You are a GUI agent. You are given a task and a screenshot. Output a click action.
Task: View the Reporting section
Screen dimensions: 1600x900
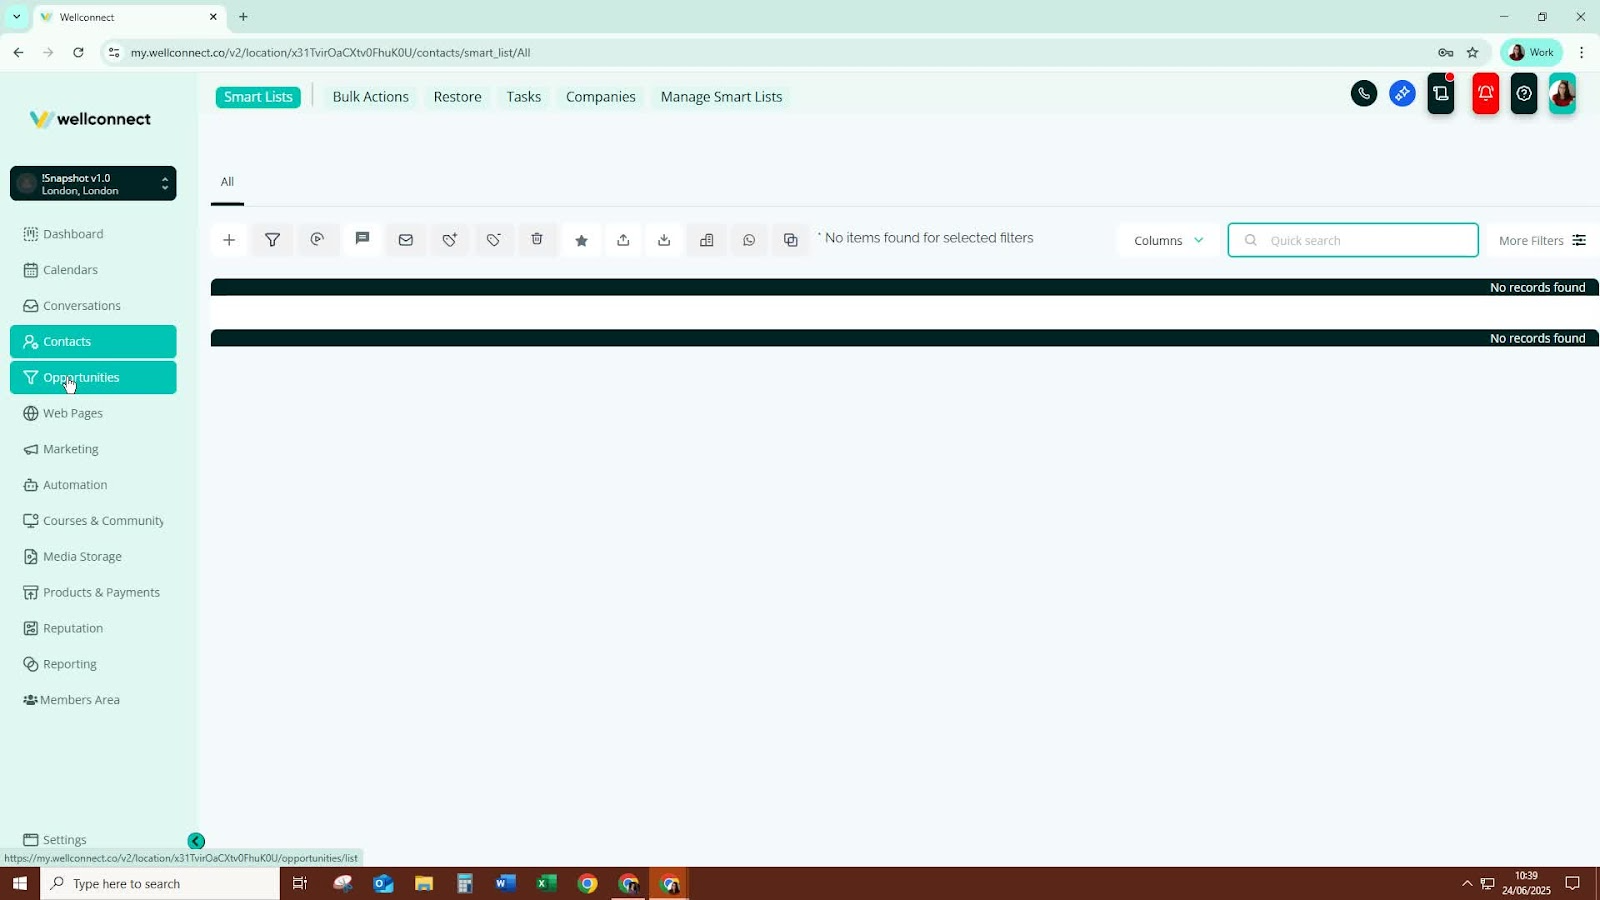[x=93, y=664]
